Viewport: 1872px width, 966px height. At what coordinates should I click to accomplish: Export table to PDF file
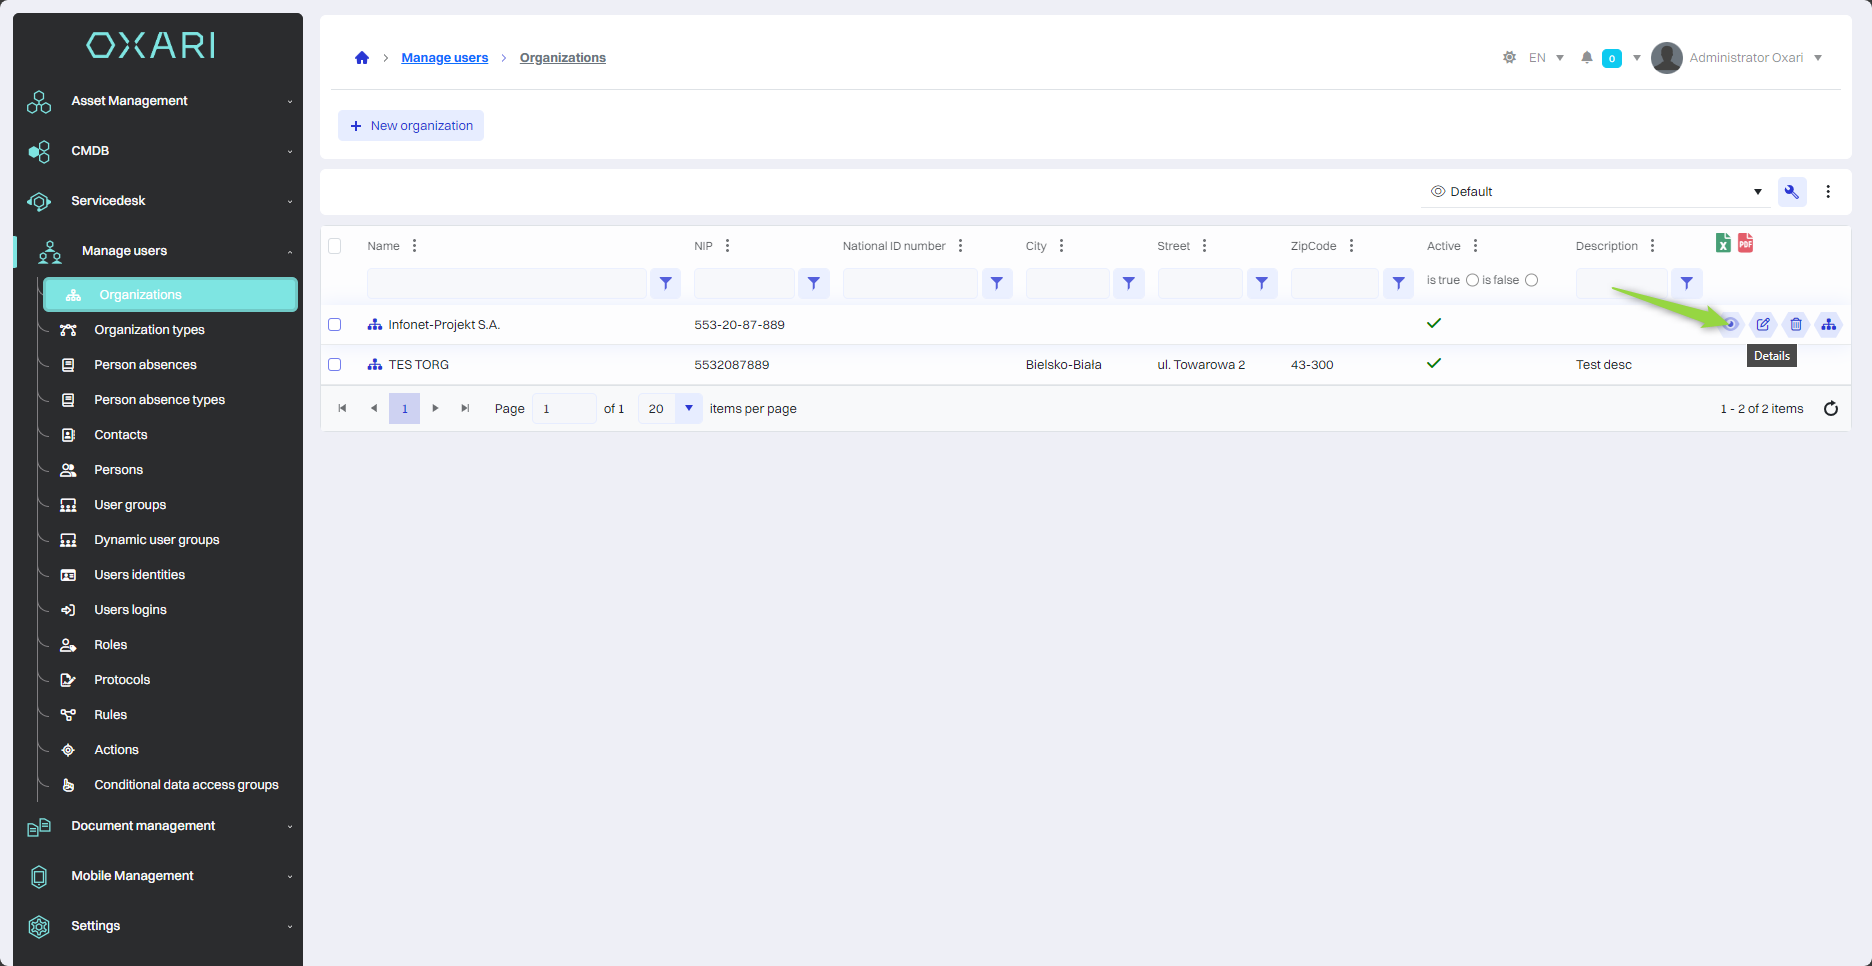pyautogui.click(x=1745, y=243)
